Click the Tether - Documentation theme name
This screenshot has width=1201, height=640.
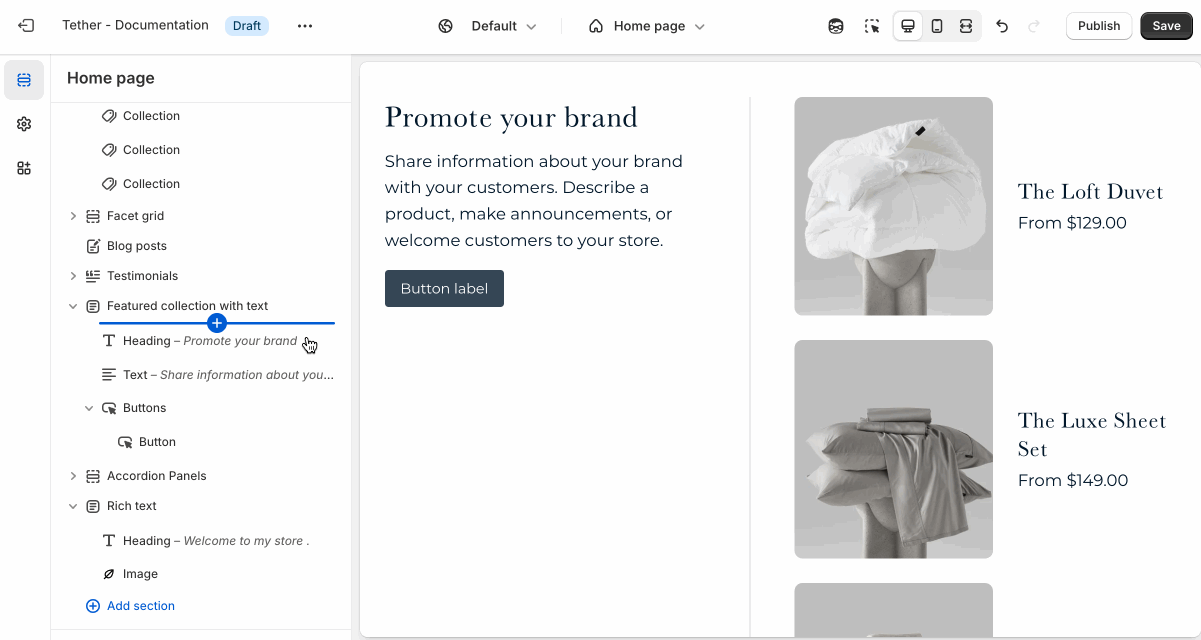pos(135,26)
